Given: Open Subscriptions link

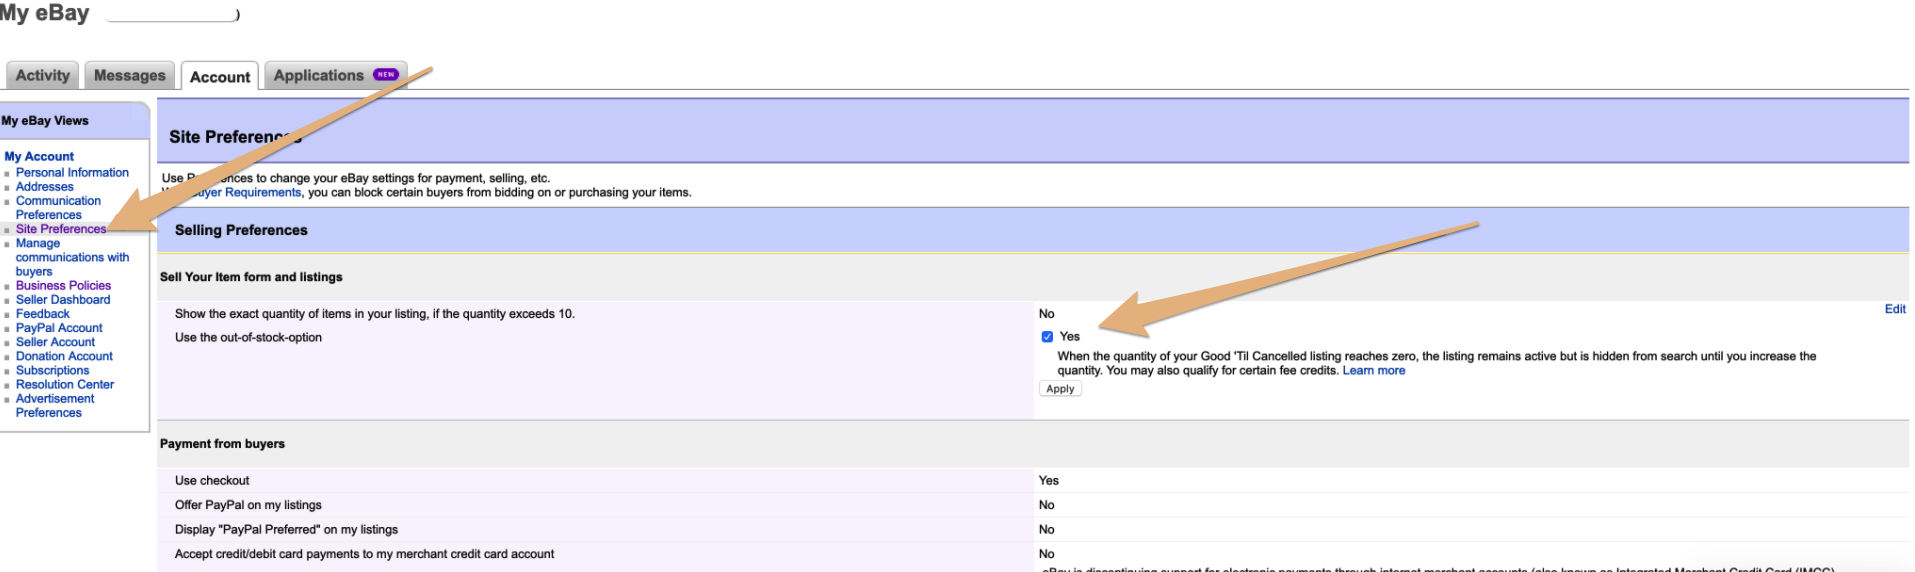Looking at the screenshot, I should click(x=52, y=370).
